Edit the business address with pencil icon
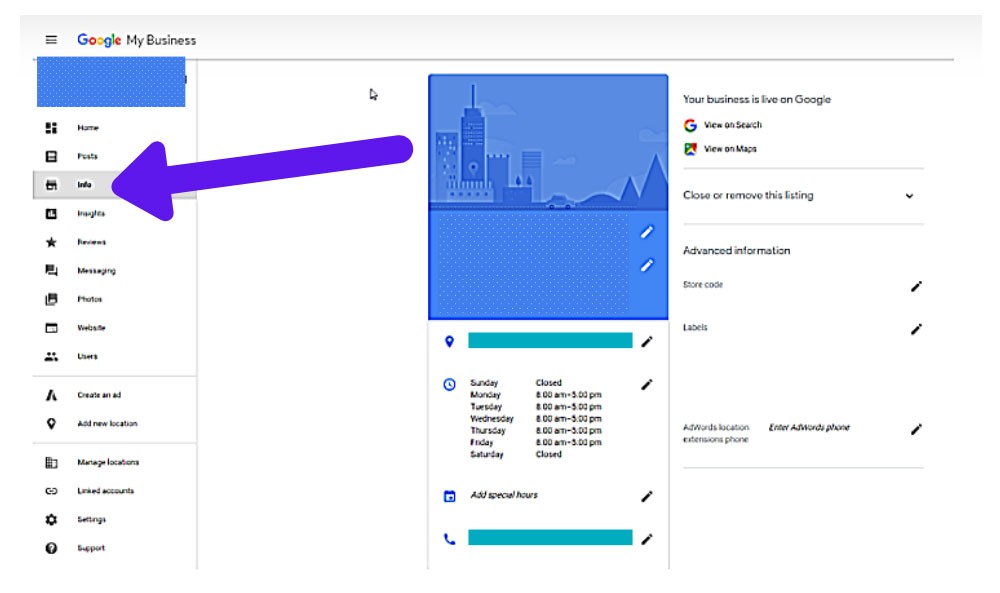 647,342
